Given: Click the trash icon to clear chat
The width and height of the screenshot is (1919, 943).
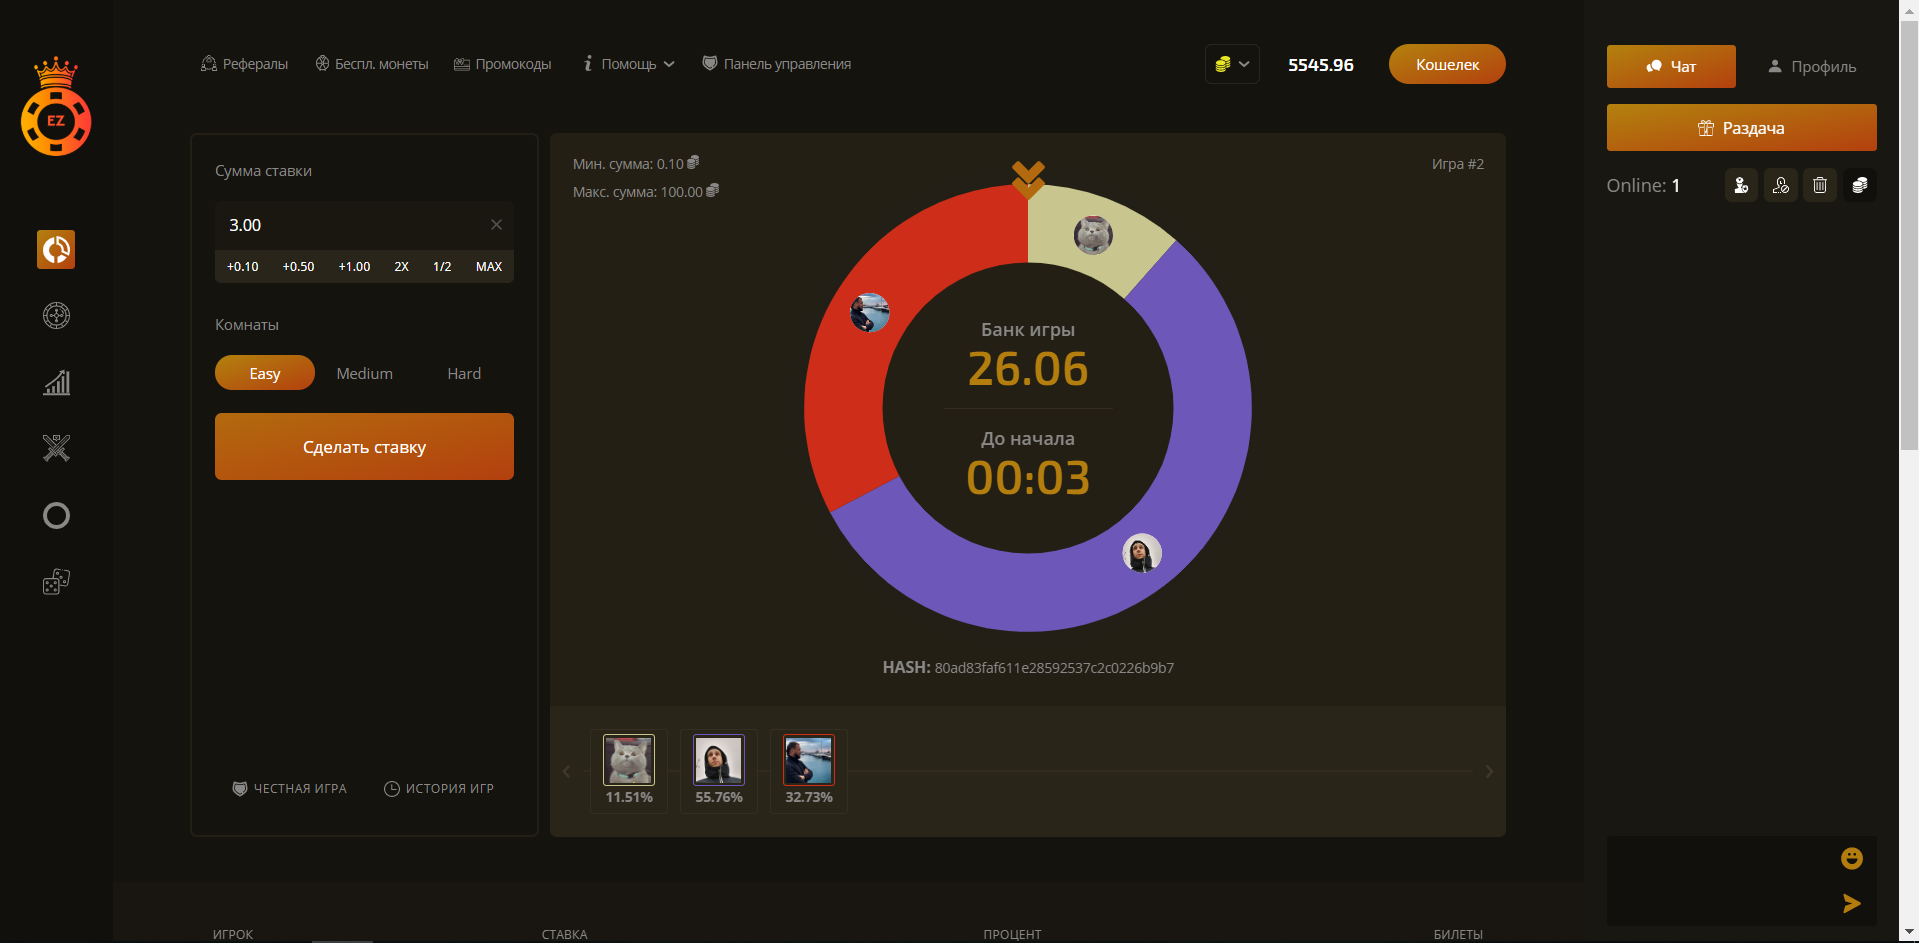Looking at the screenshot, I should pyautogui.click(x=1819, y=185).
